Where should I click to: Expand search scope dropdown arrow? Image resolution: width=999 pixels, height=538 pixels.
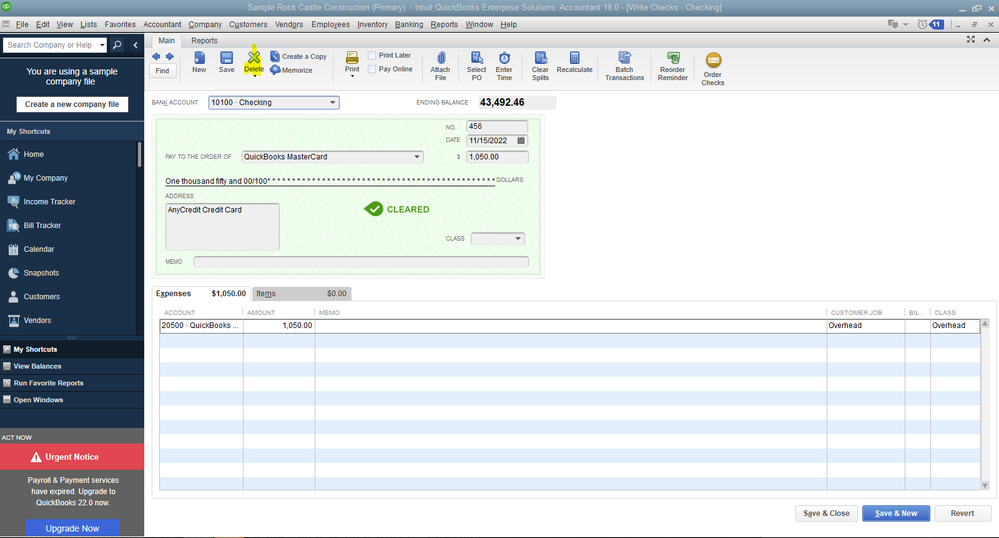102,45
